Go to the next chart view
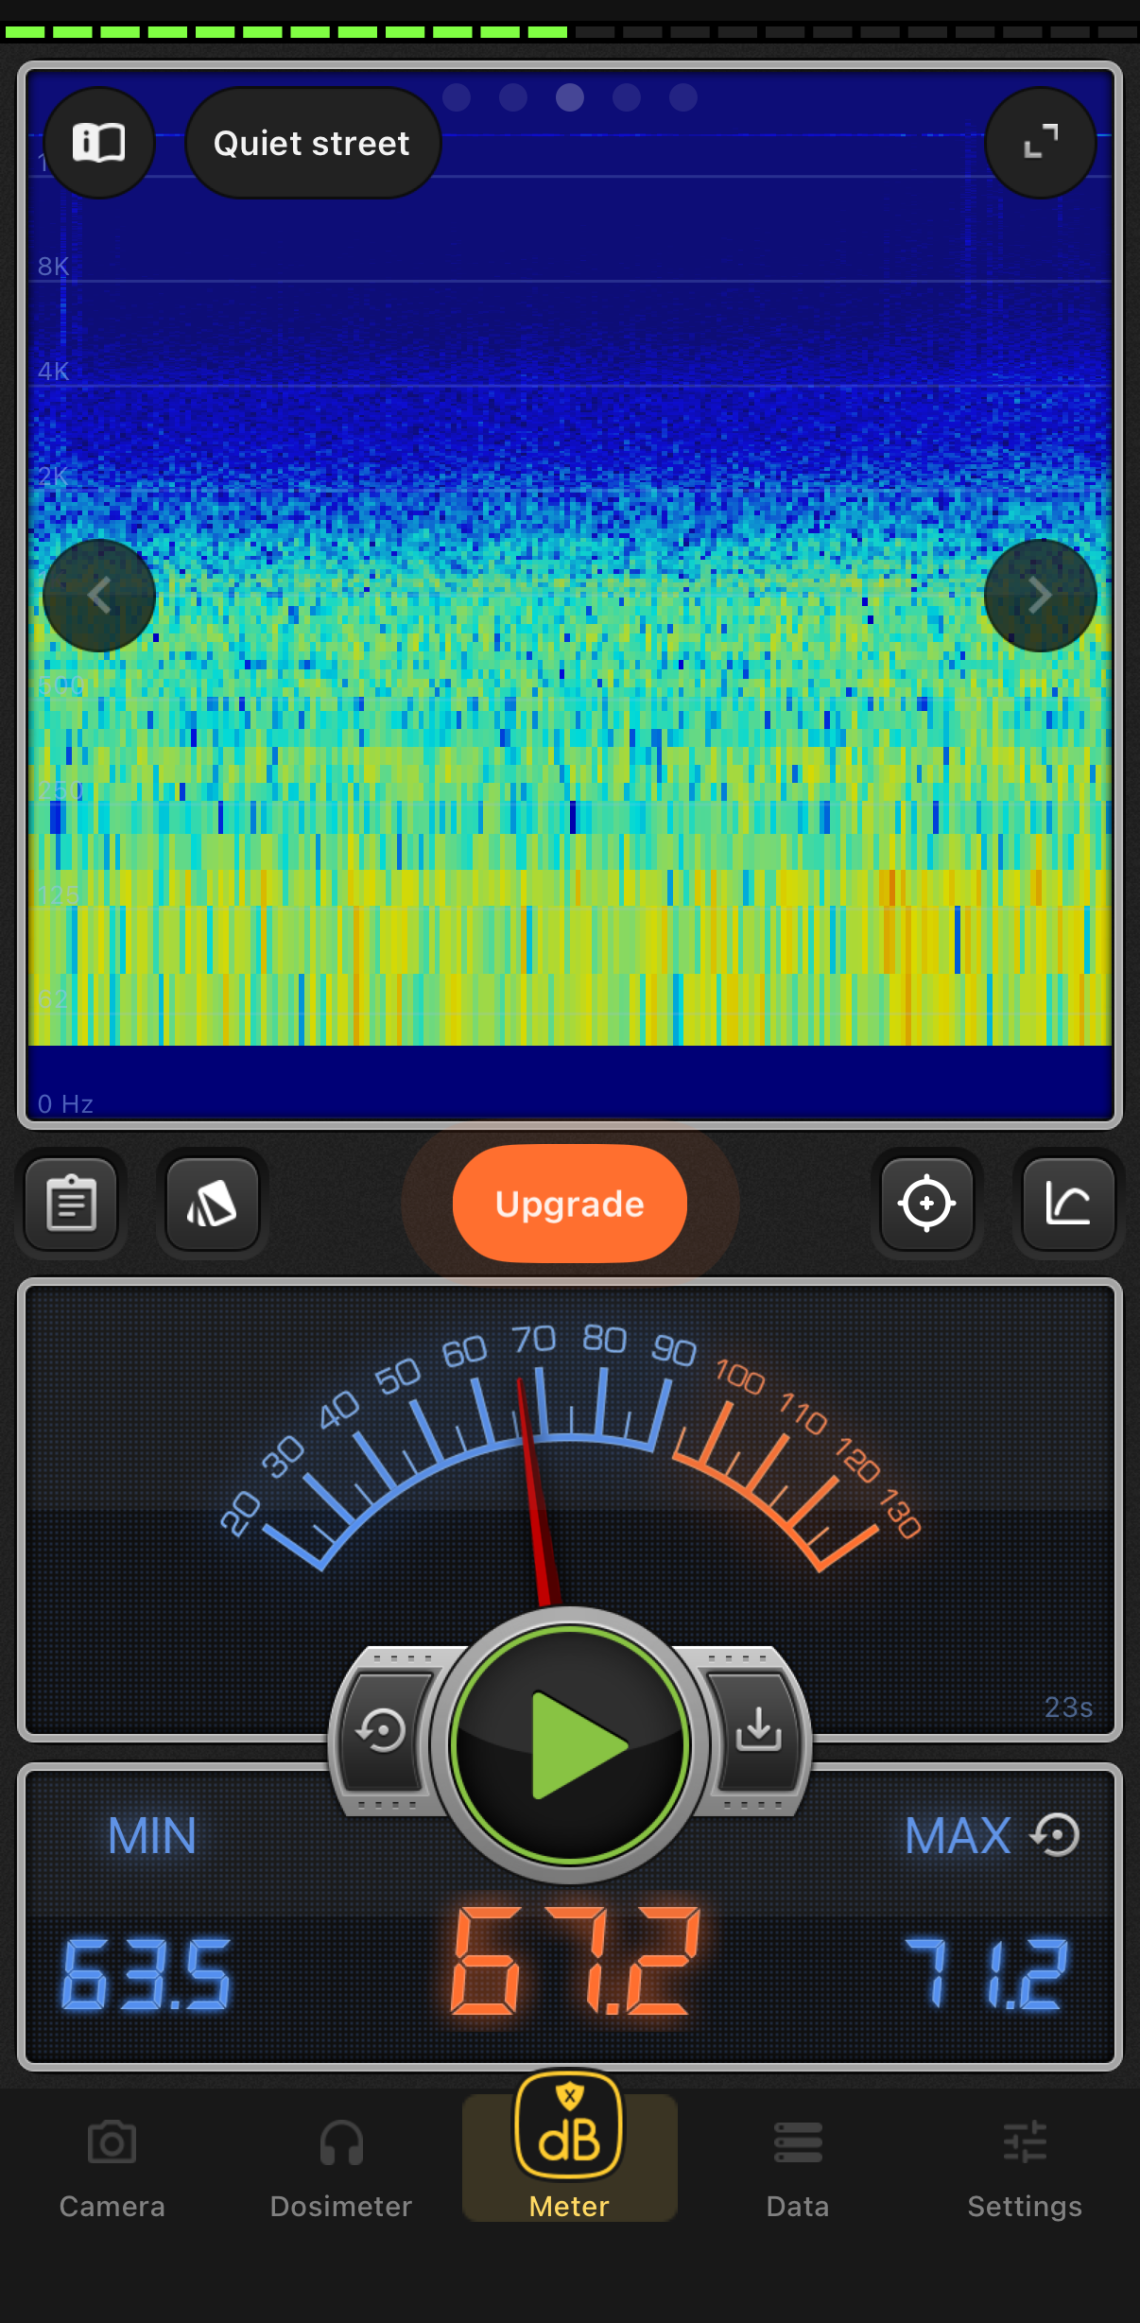The image size is (1140, 2323). (1040, 596)
